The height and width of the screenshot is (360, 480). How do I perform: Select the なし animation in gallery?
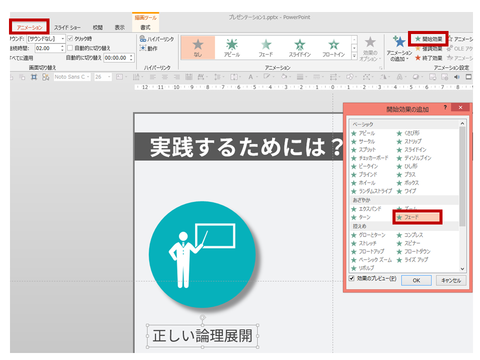pyautogui.click(x=198, y=47)
